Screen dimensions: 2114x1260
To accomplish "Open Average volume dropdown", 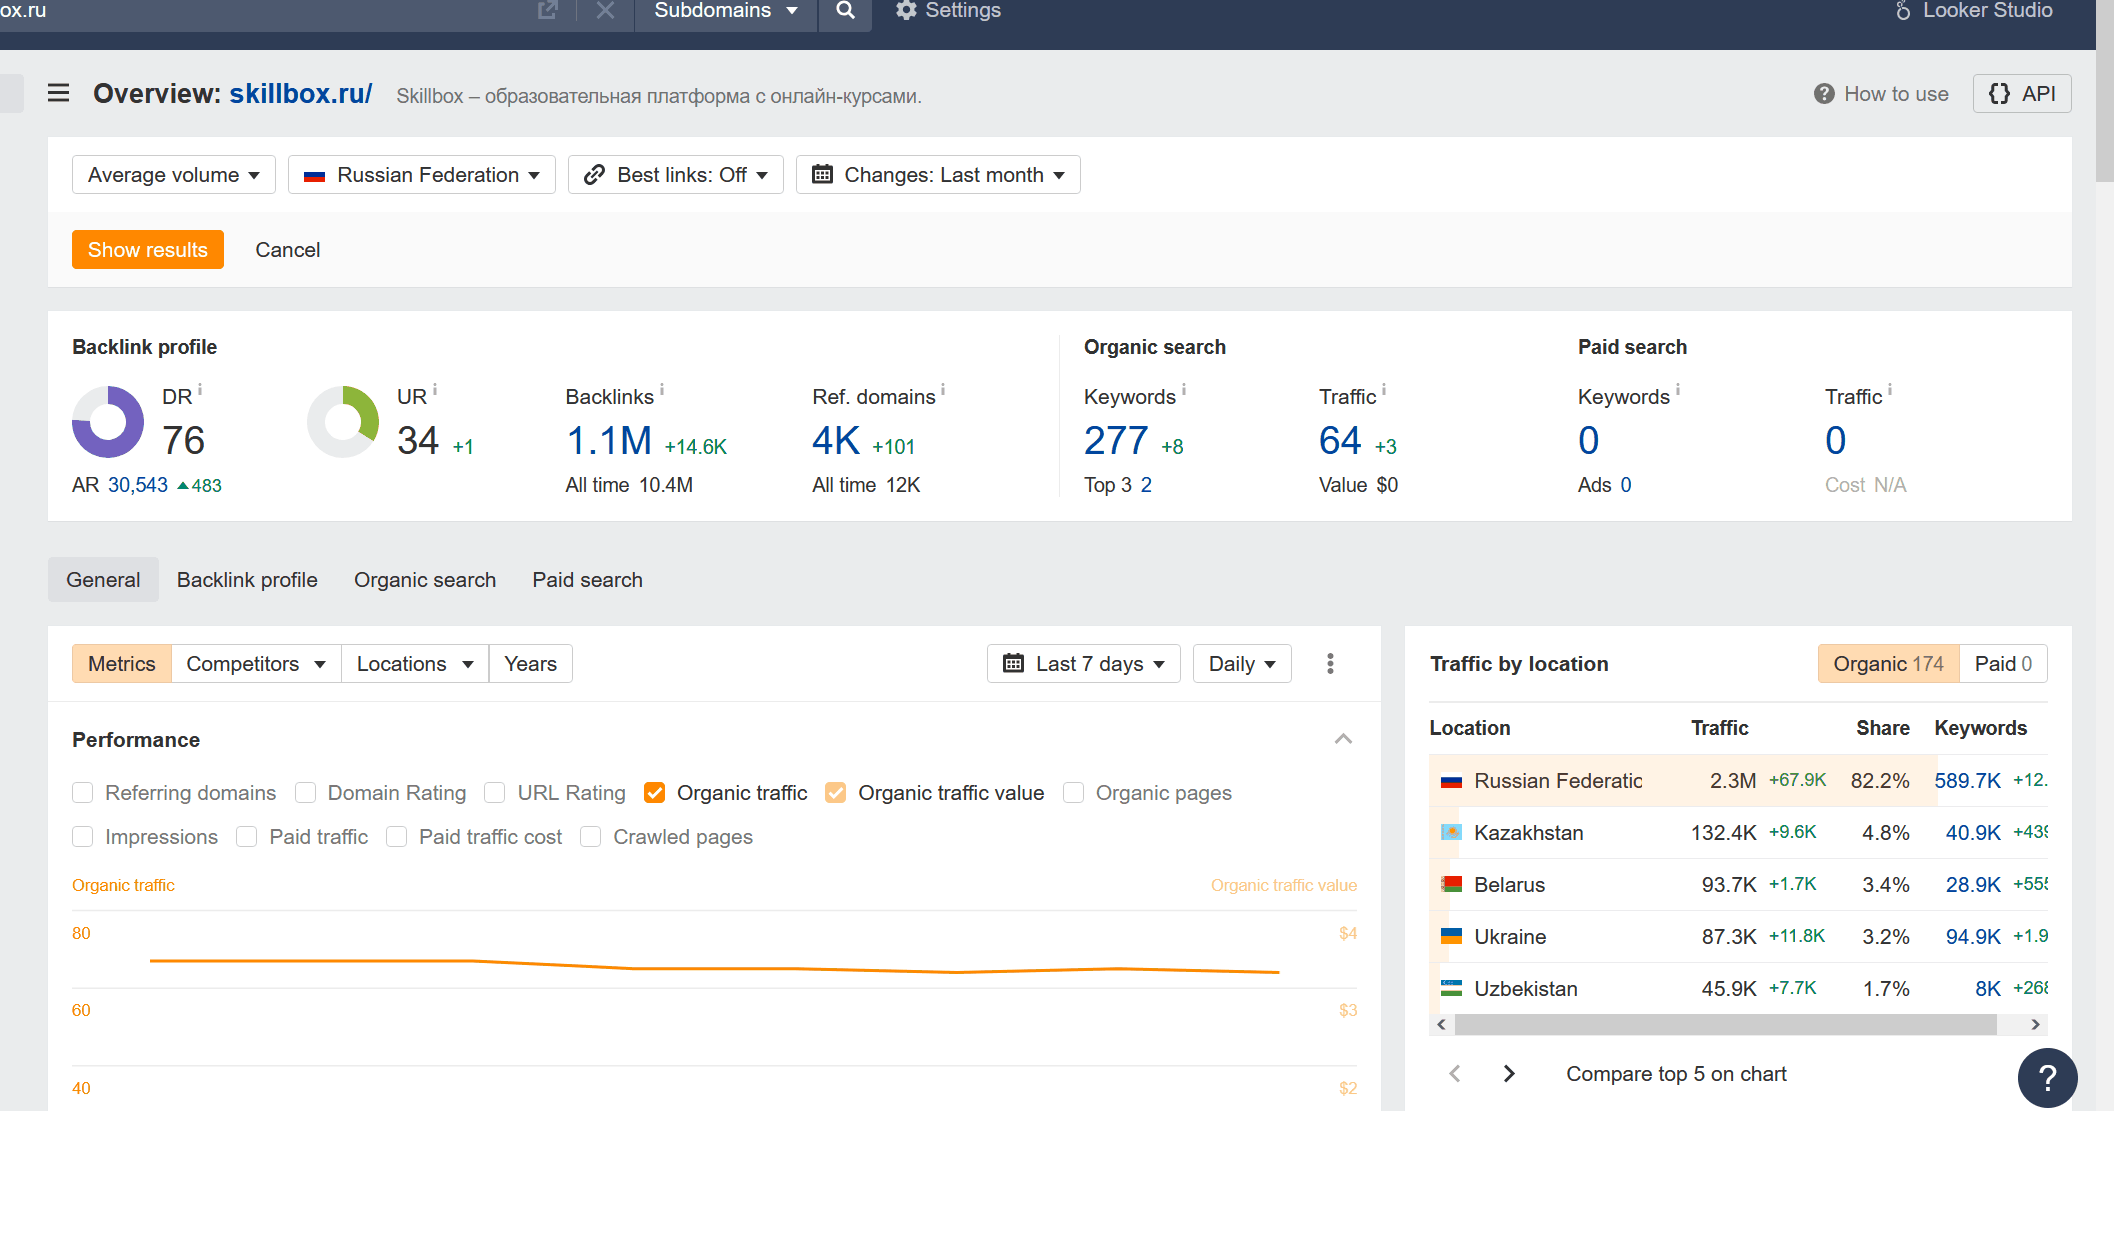I will click(x=174, y=175).
